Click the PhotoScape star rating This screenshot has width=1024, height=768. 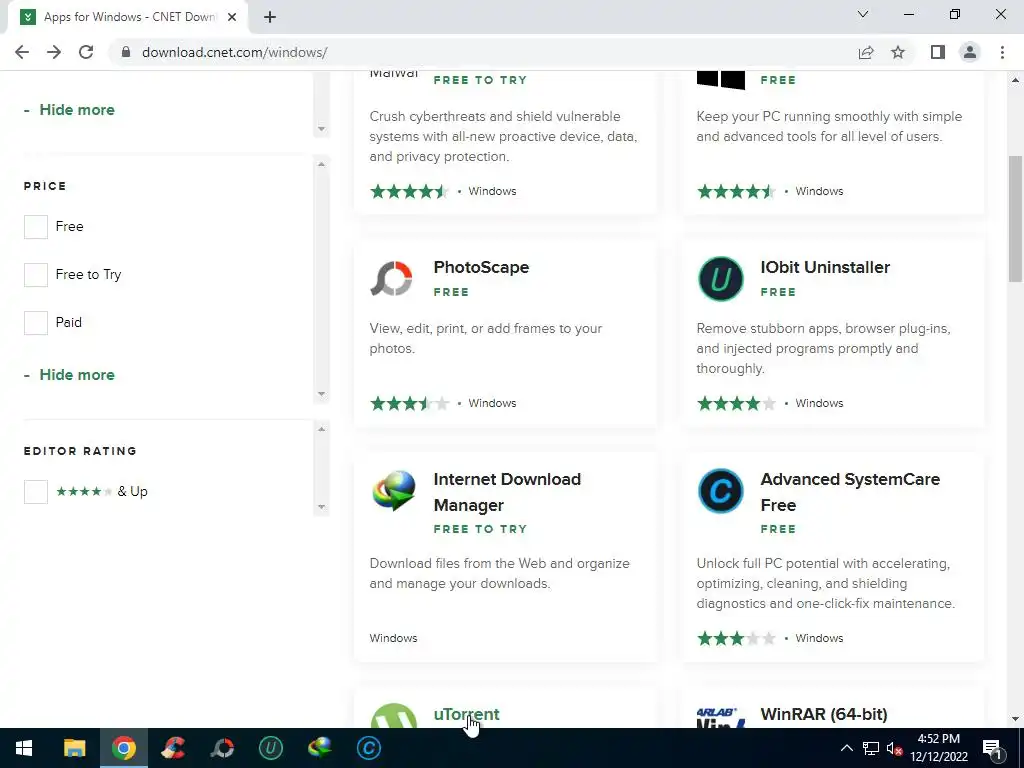click(409, 404)
